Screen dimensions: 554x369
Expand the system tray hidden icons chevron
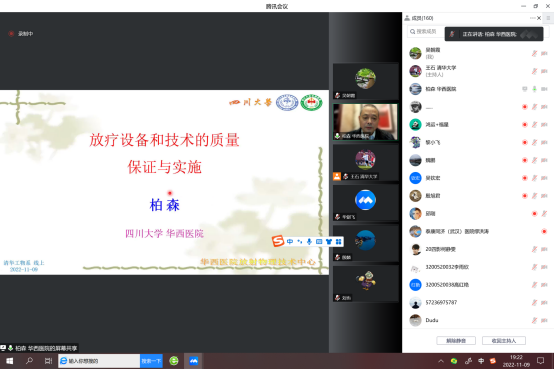point(441,361)
